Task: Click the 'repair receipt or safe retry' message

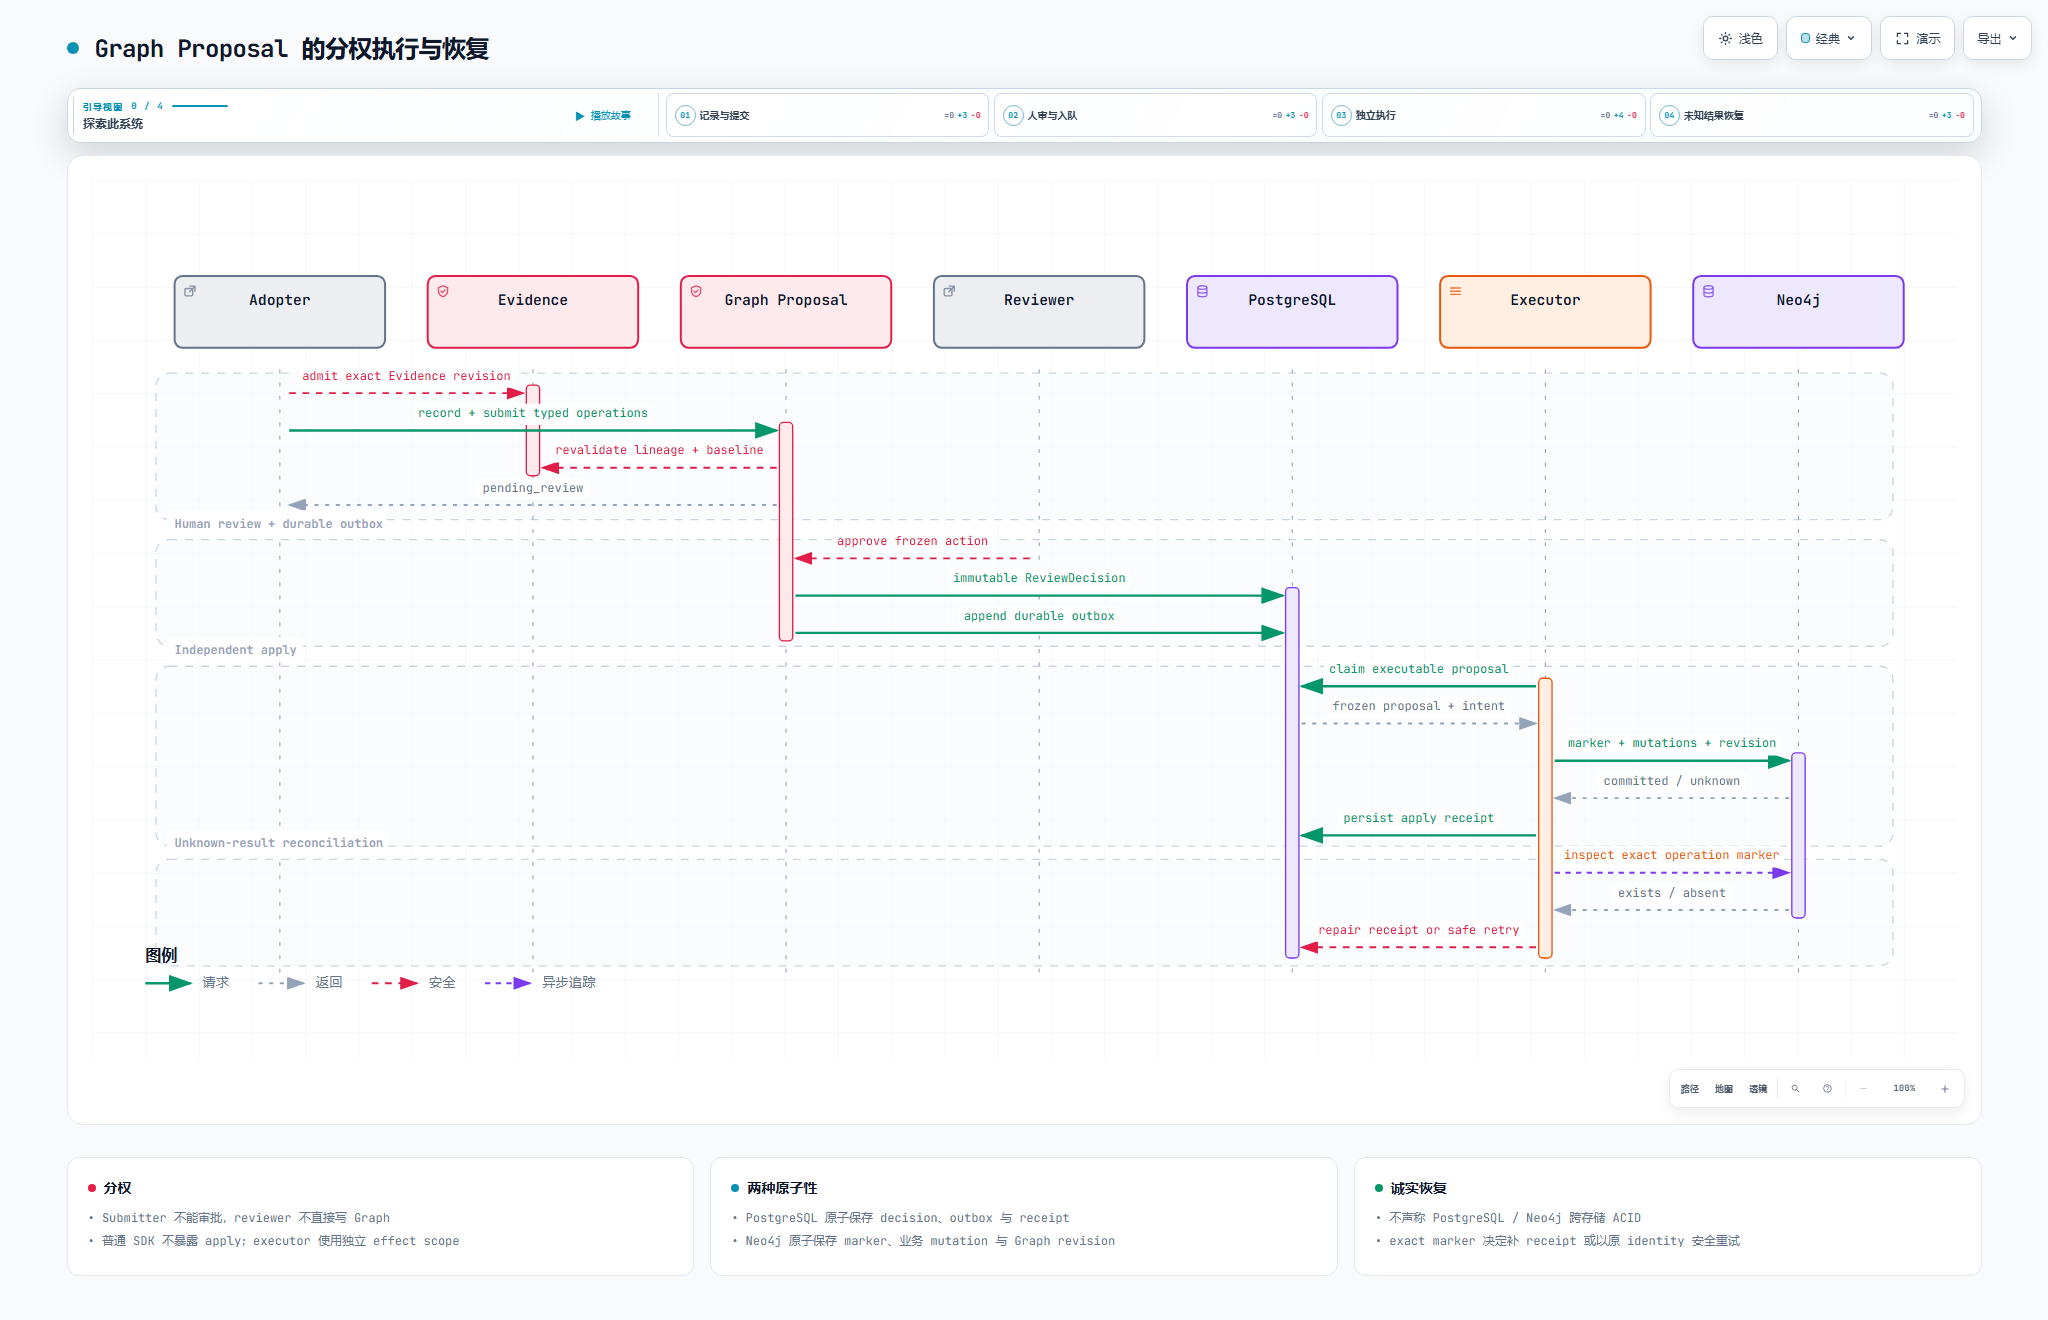Action: point(1418,931)
